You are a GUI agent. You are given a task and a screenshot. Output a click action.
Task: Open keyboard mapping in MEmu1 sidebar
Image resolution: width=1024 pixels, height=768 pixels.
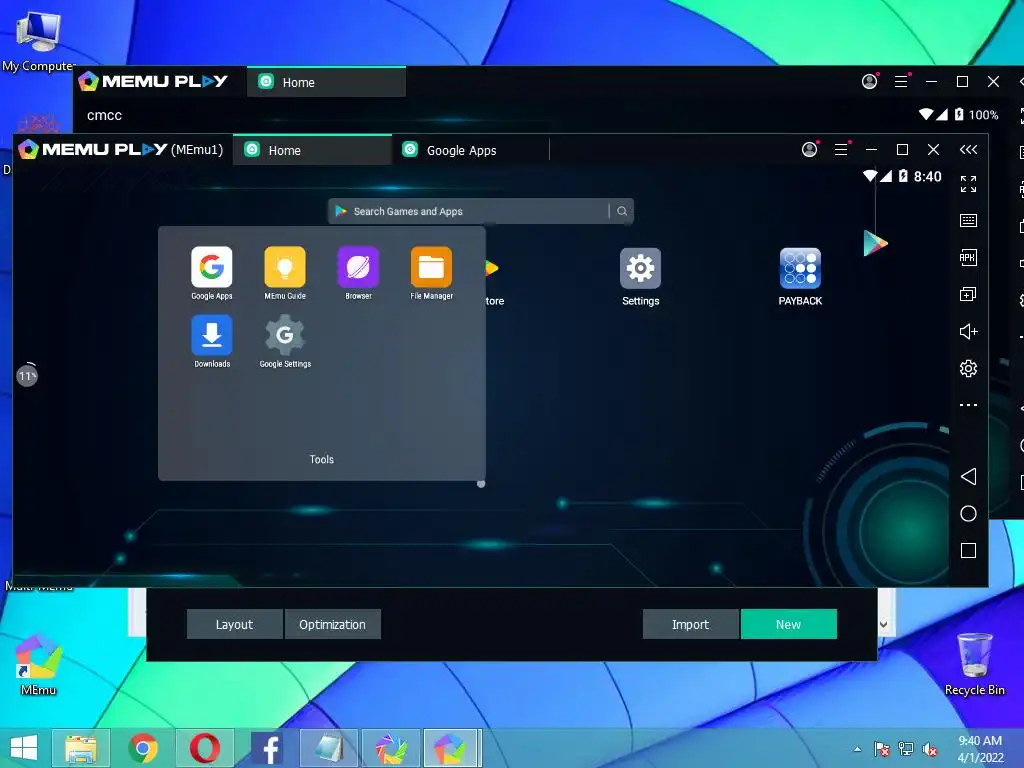[x=968, y=221]
